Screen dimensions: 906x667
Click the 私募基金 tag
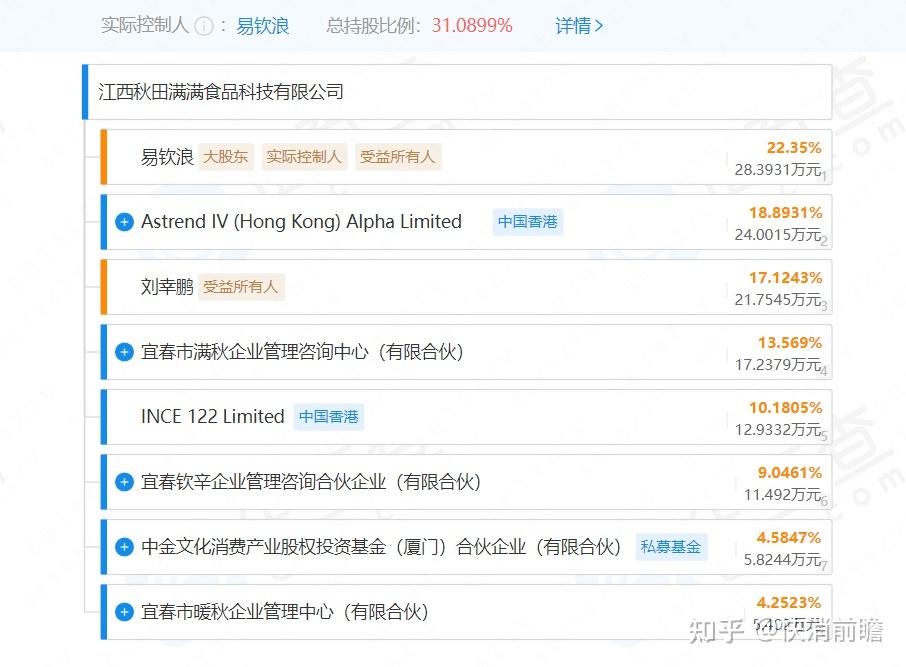(671, 547)
